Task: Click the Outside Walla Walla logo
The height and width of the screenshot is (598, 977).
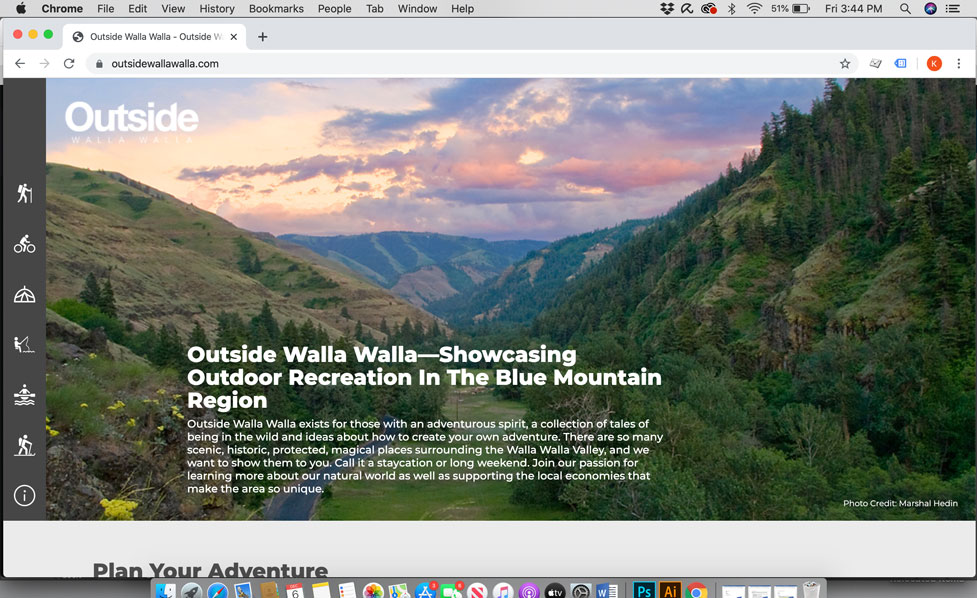Action: (131, 122)
